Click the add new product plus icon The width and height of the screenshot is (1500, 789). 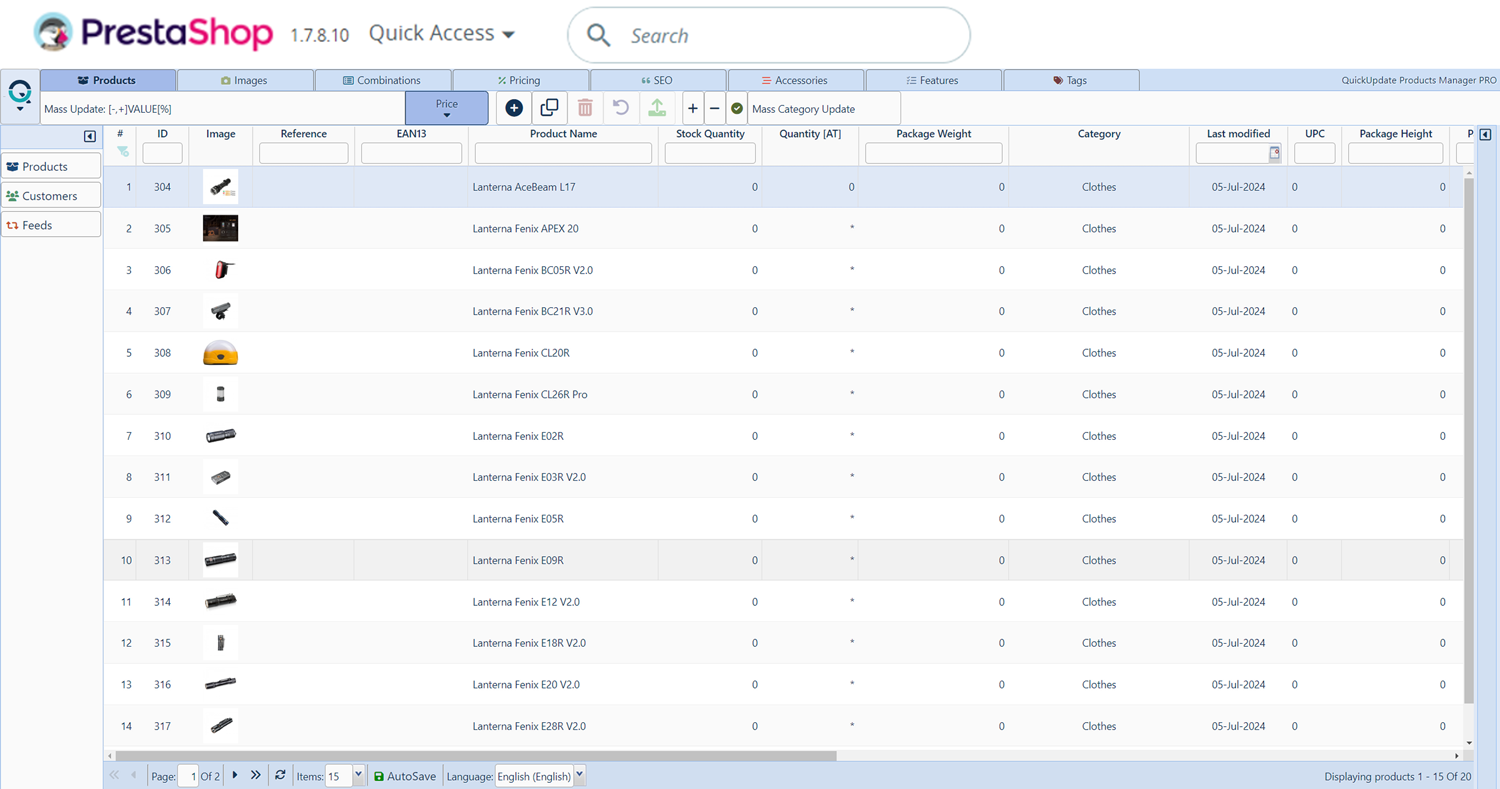tap(514, 108)
